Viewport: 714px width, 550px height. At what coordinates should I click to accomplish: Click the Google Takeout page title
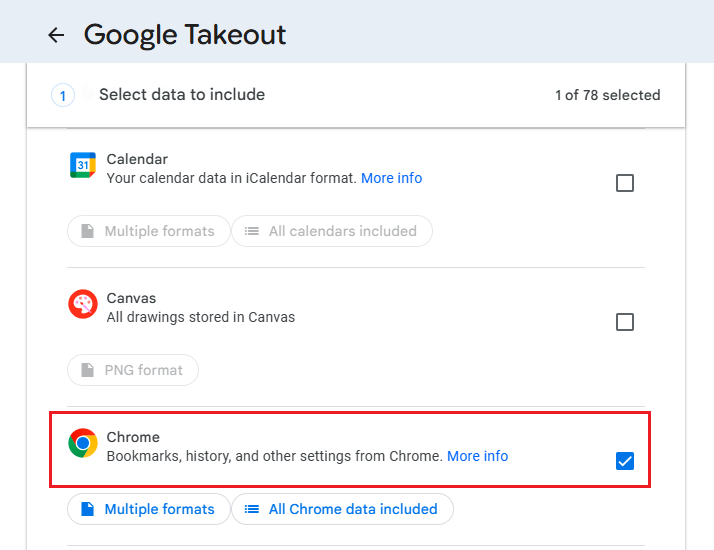tap(185, 35)
